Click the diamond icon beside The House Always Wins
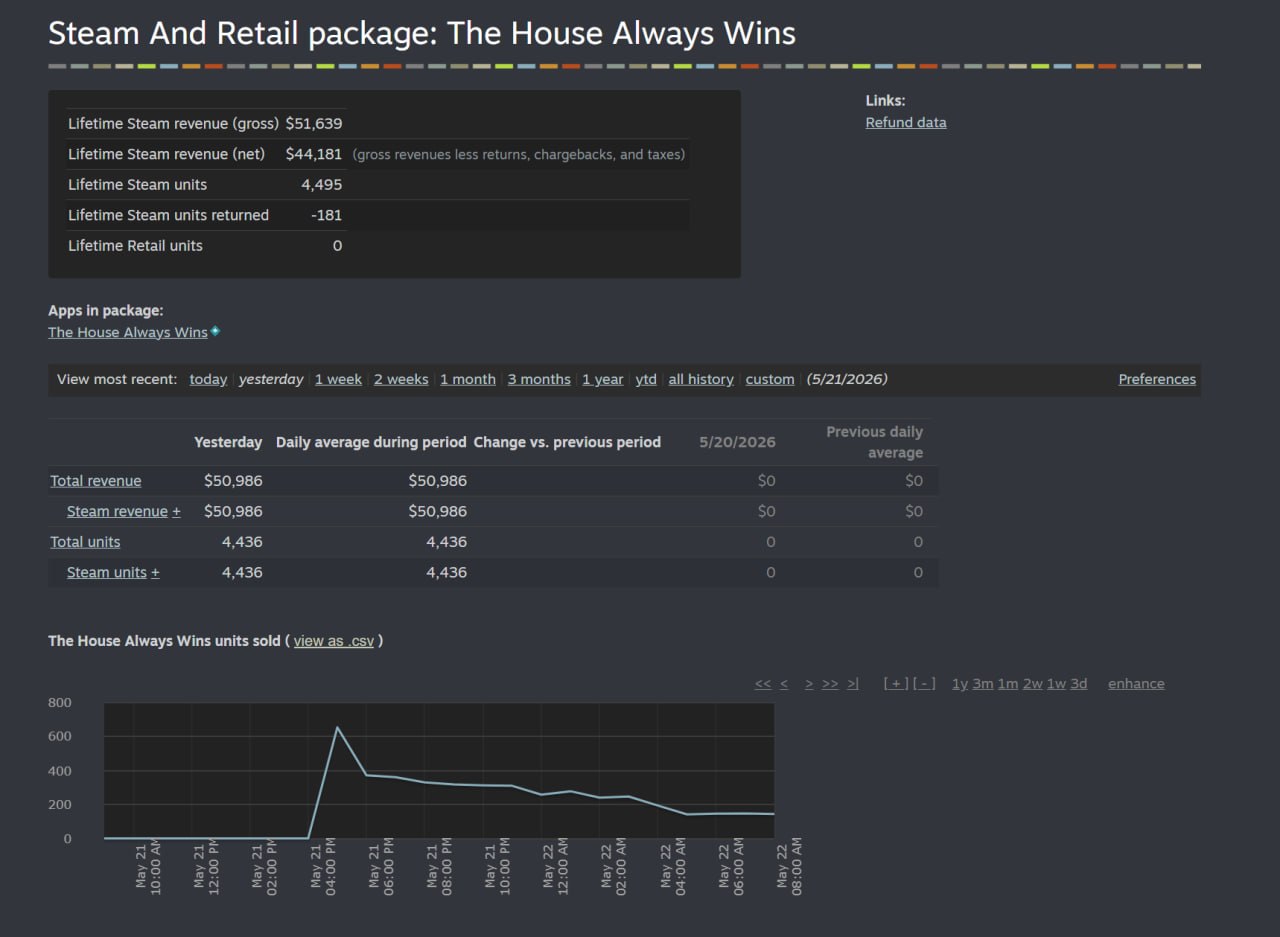The height and width of the screenshot is (937, 1280). [x=215, y=331]
